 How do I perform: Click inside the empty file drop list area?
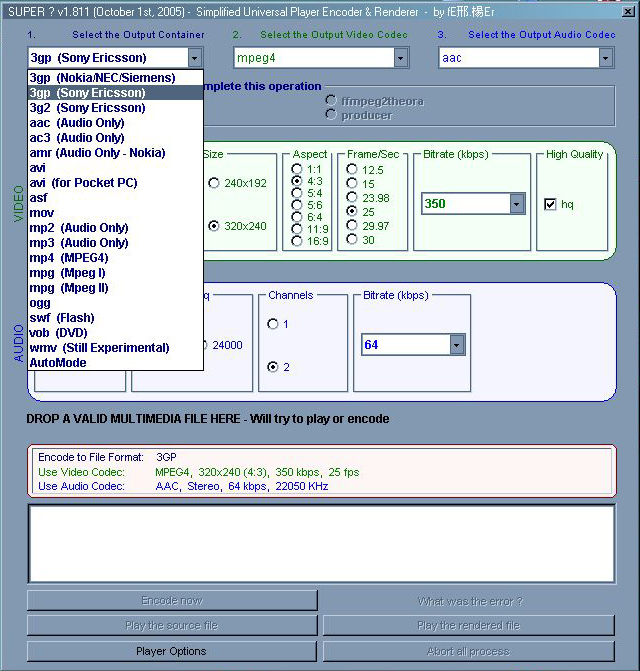[321, 543]
